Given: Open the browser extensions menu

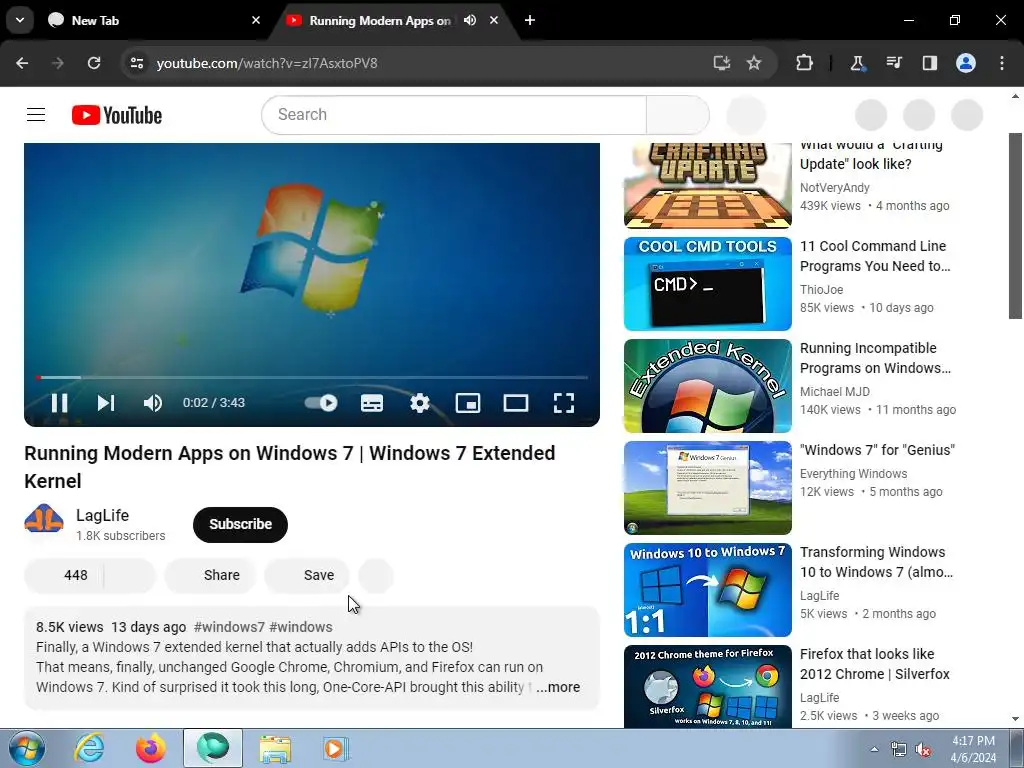Looking at the screenshot, I should (x=805, y=63).
